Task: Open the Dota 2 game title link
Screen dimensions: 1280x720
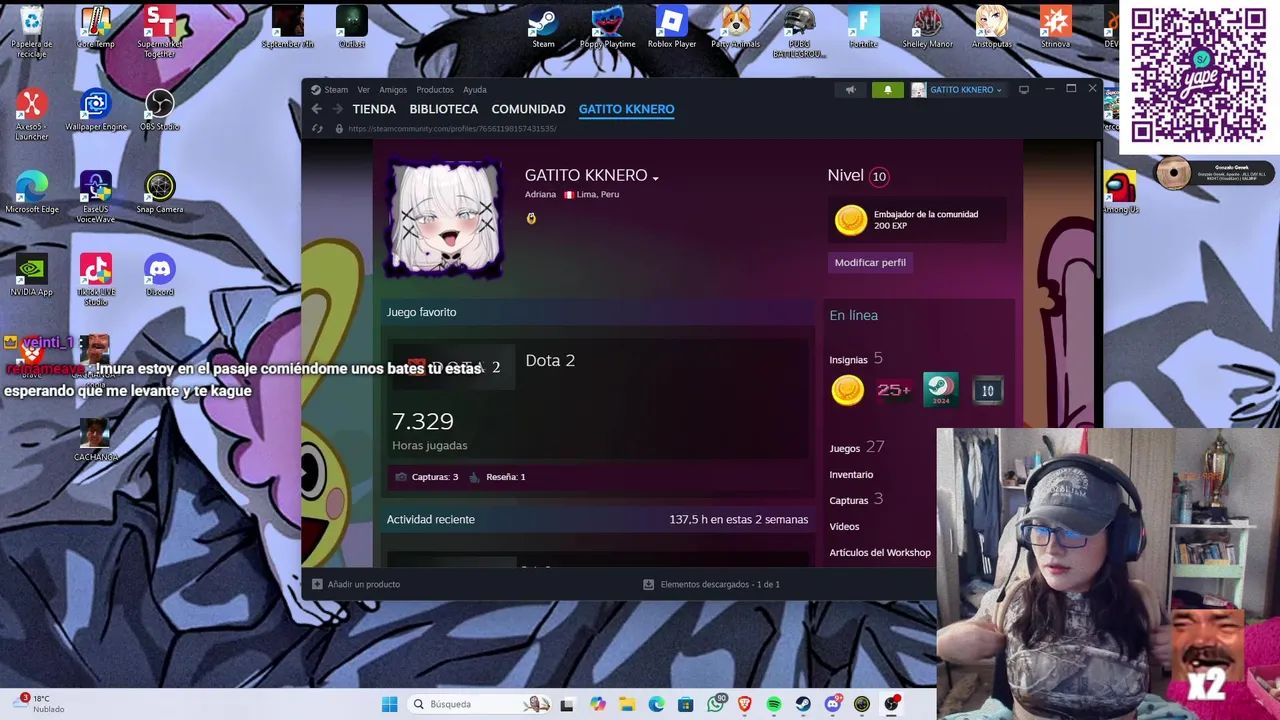Action: pos(550,360)
